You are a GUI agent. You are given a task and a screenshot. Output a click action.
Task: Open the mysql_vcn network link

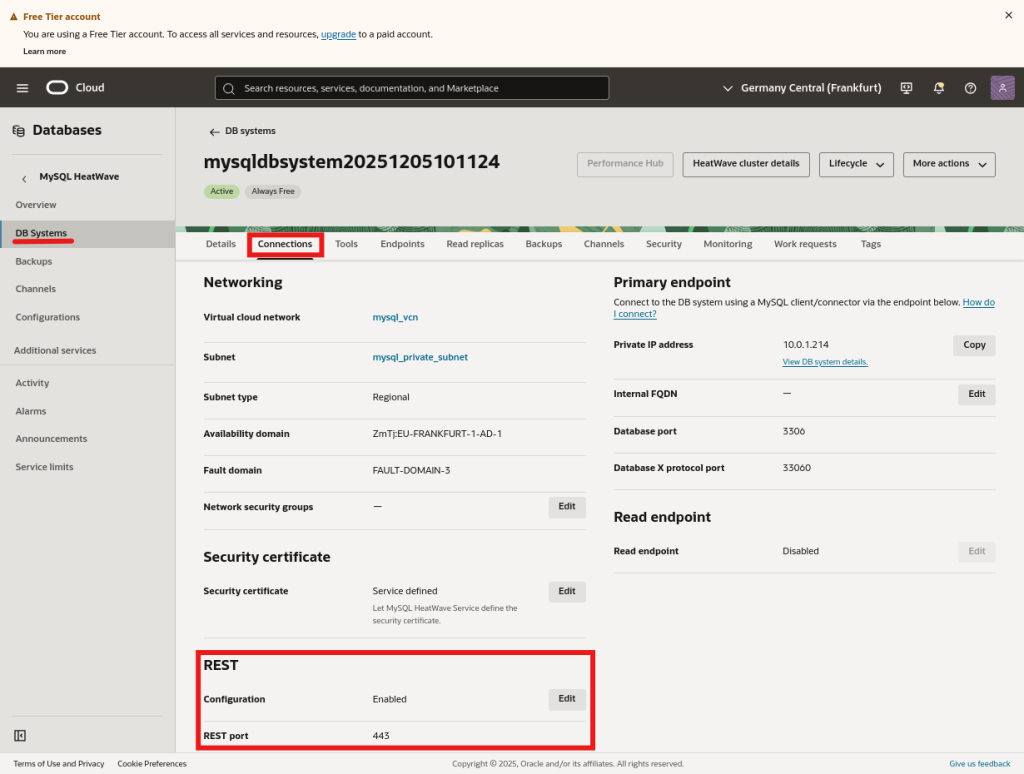tap(395, 317)
